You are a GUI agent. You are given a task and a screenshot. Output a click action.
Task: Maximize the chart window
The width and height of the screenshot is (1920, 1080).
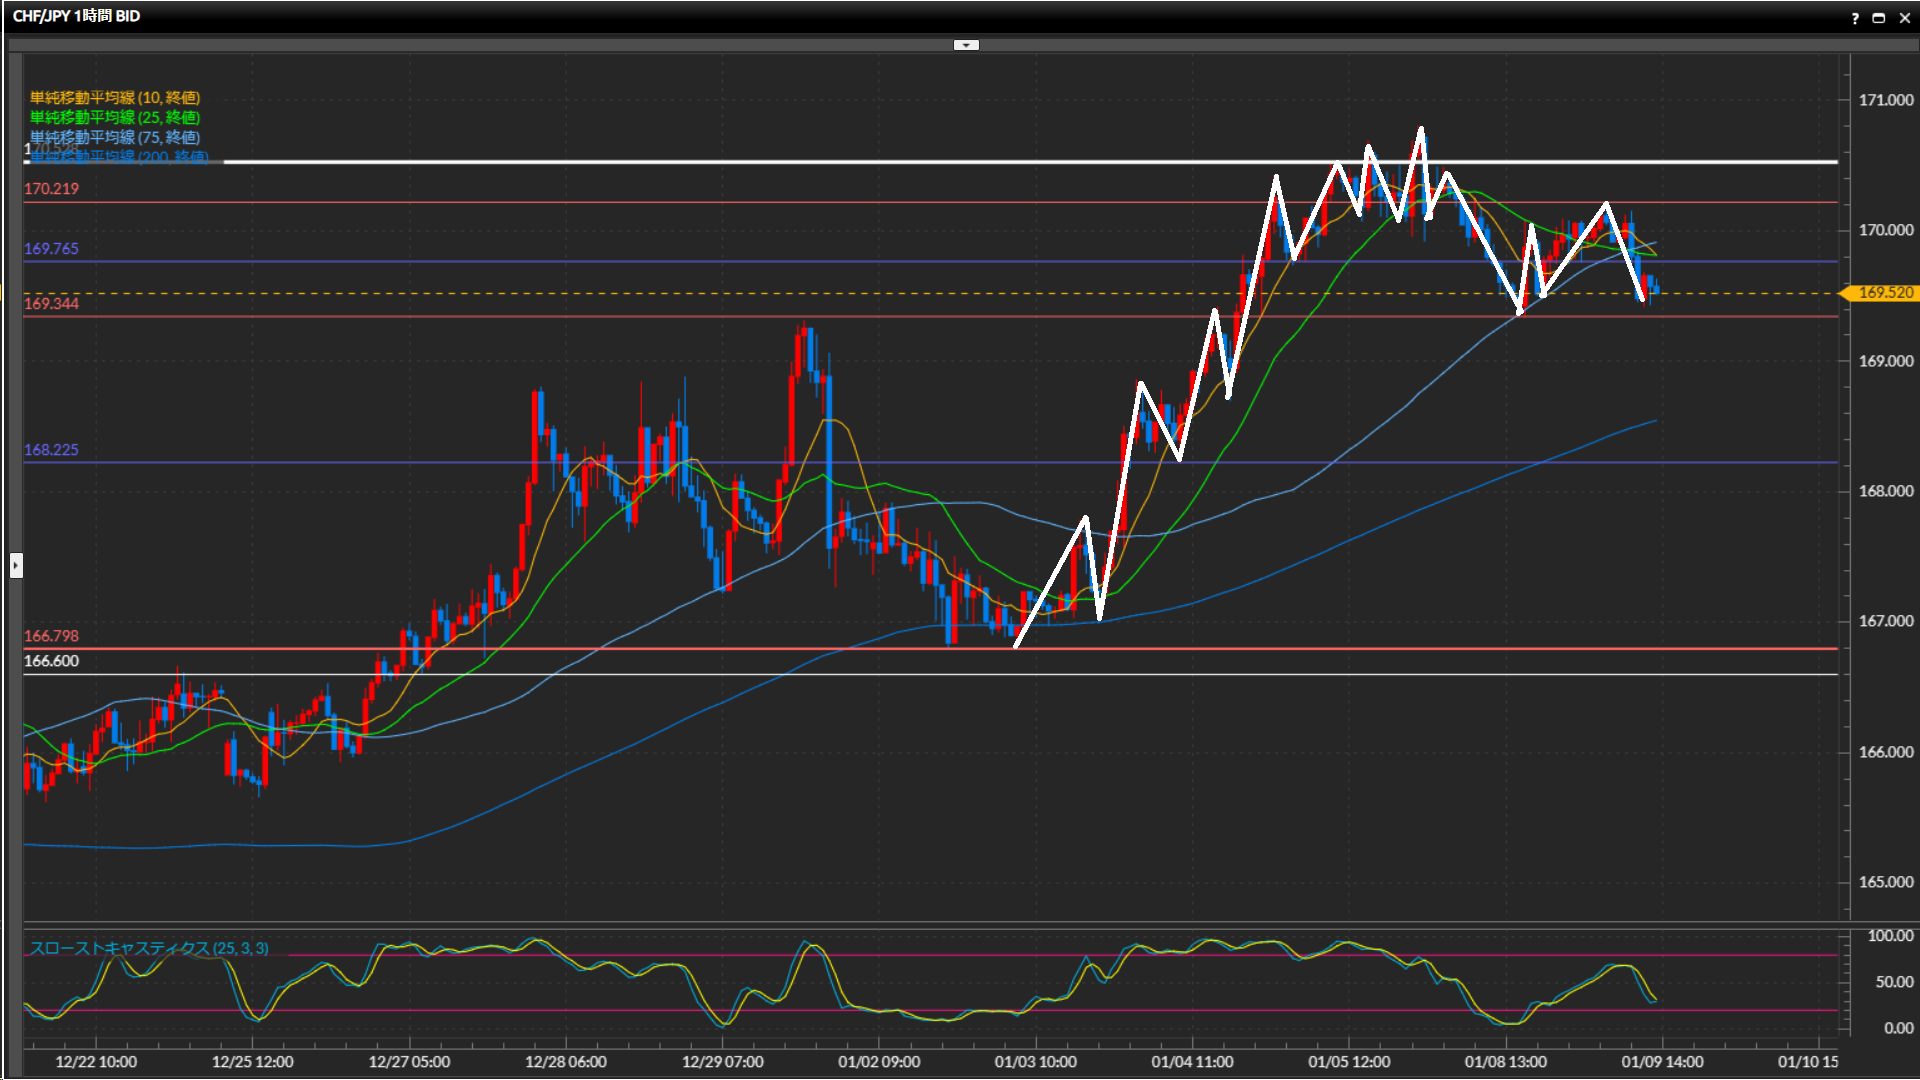[x=1879, y=18]
